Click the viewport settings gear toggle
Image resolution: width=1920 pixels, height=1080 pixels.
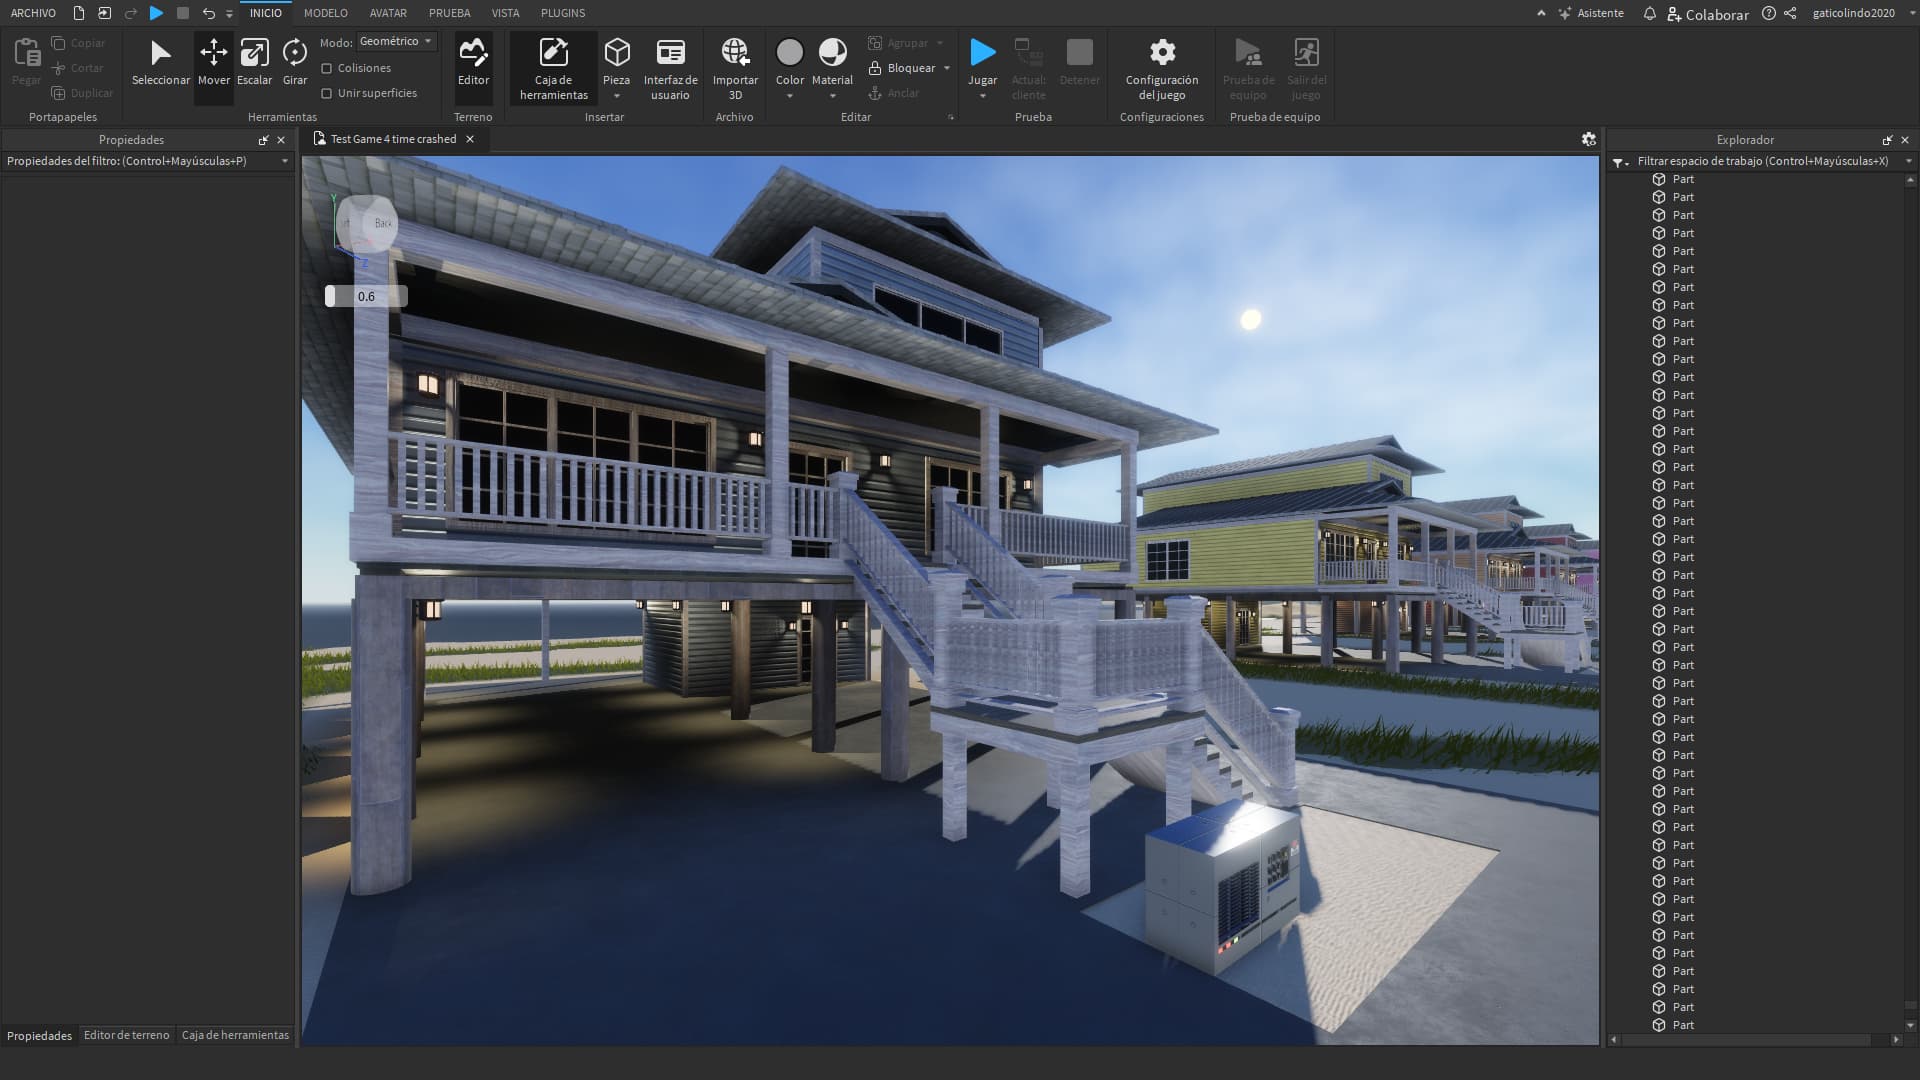pos(1588,139)
